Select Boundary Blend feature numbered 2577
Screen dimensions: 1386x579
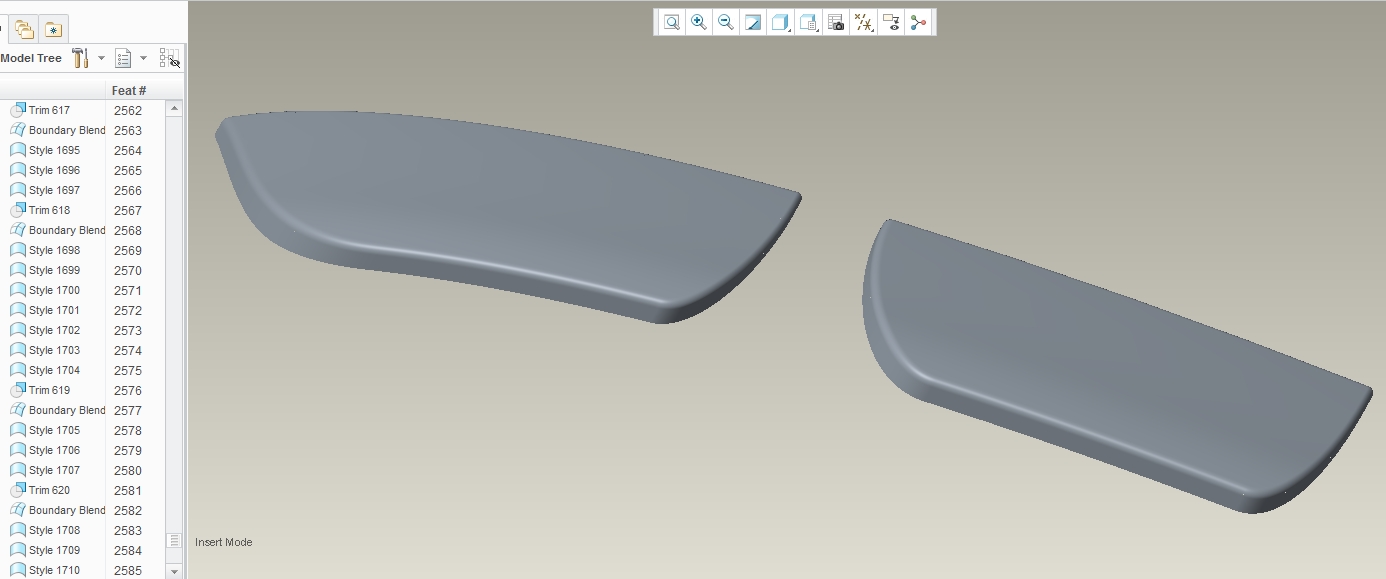point(67,410)
